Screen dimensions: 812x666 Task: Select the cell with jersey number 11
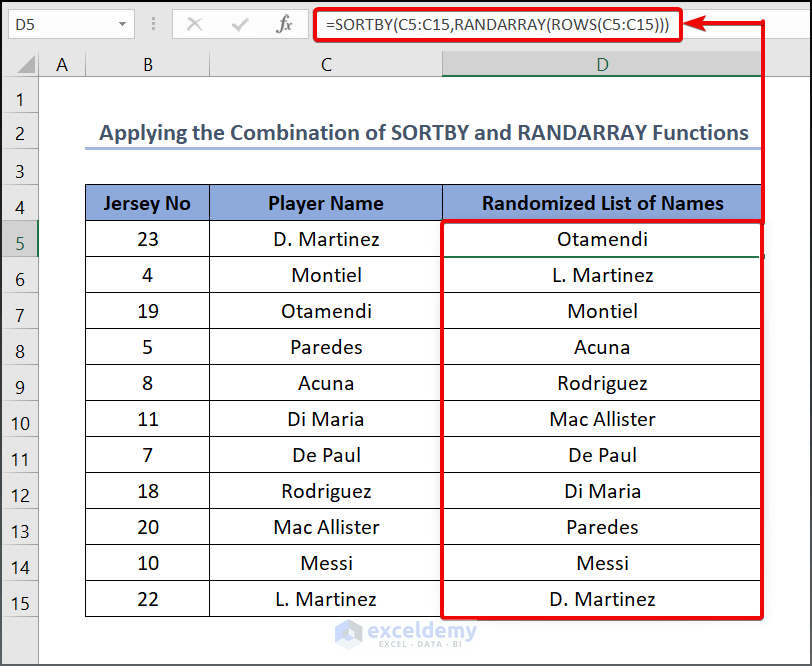point(148,419)
